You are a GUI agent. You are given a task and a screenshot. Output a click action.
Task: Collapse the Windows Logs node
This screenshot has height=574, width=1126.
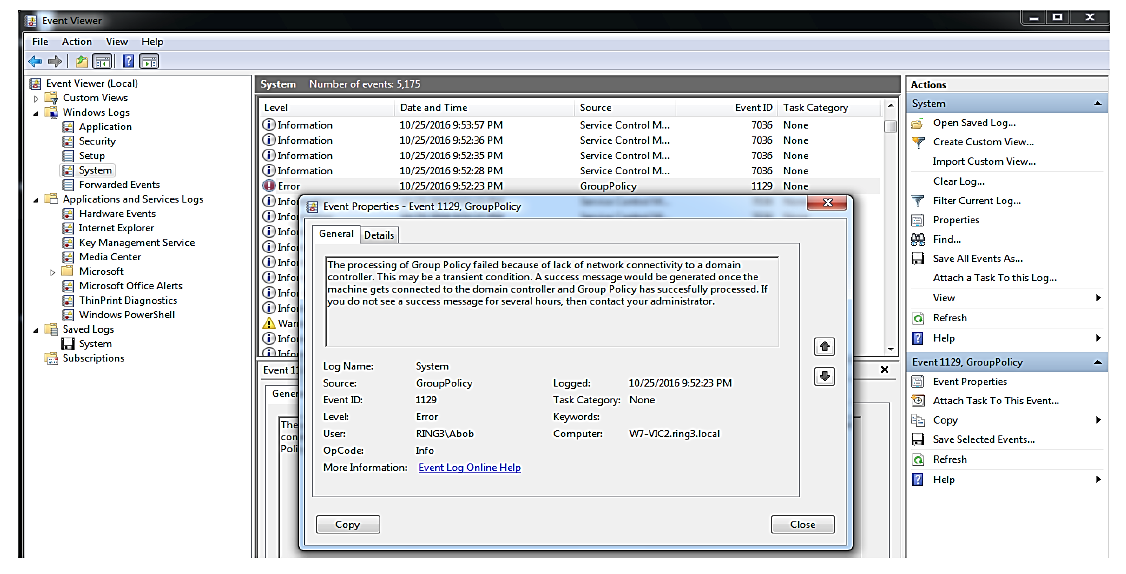(x=36, y=113)
